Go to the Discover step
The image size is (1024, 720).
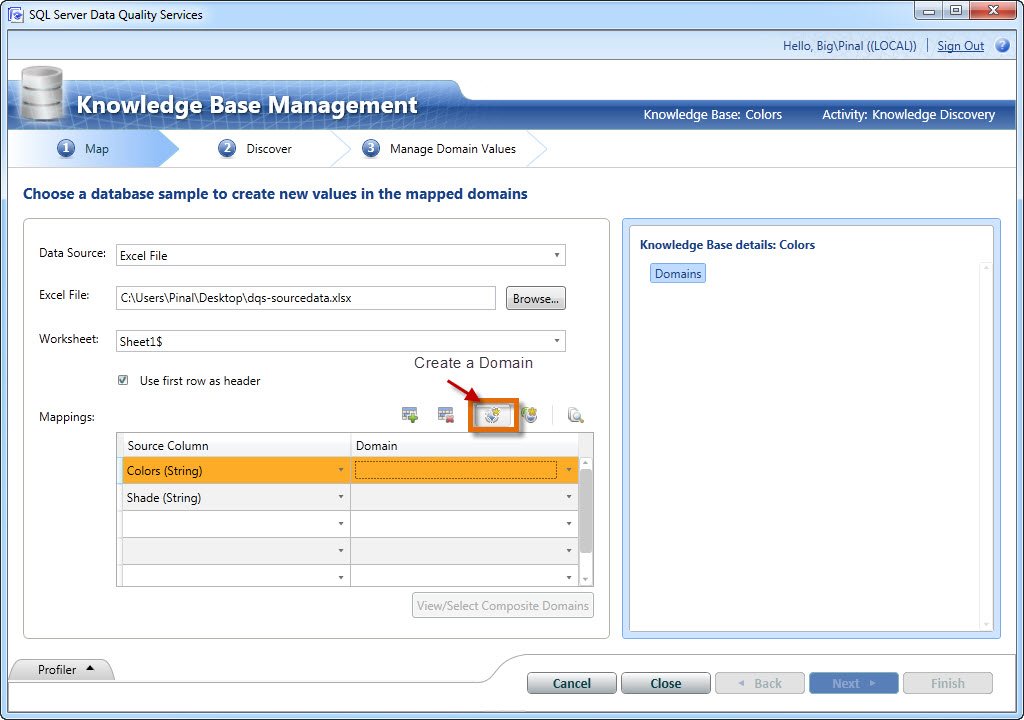point(255,148)
